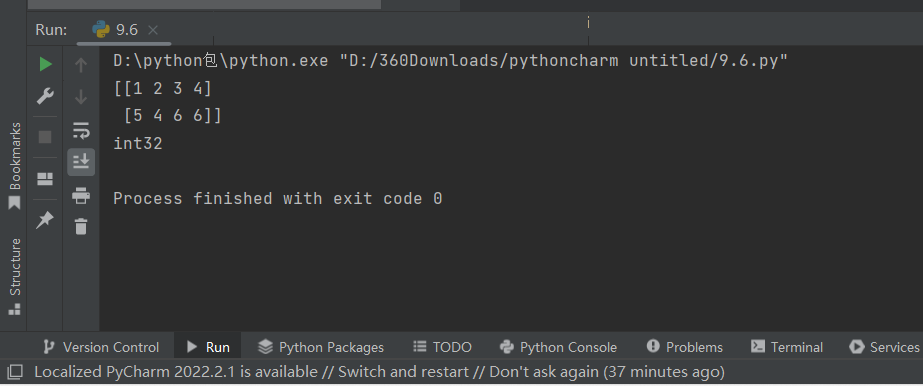Jump down the stack trace arrow
The height and width of the screenshot is (386, 923).
coord(81,96)
